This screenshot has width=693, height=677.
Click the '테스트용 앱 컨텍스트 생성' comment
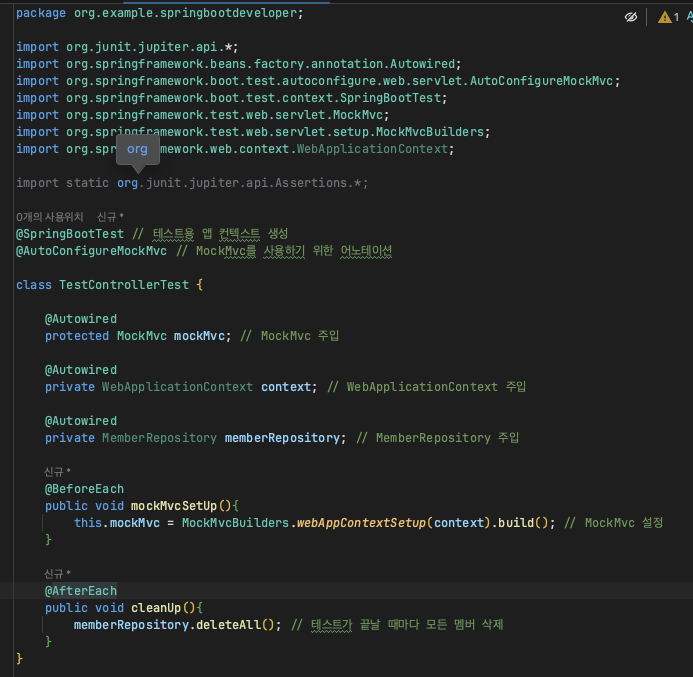tap(210, 234)
